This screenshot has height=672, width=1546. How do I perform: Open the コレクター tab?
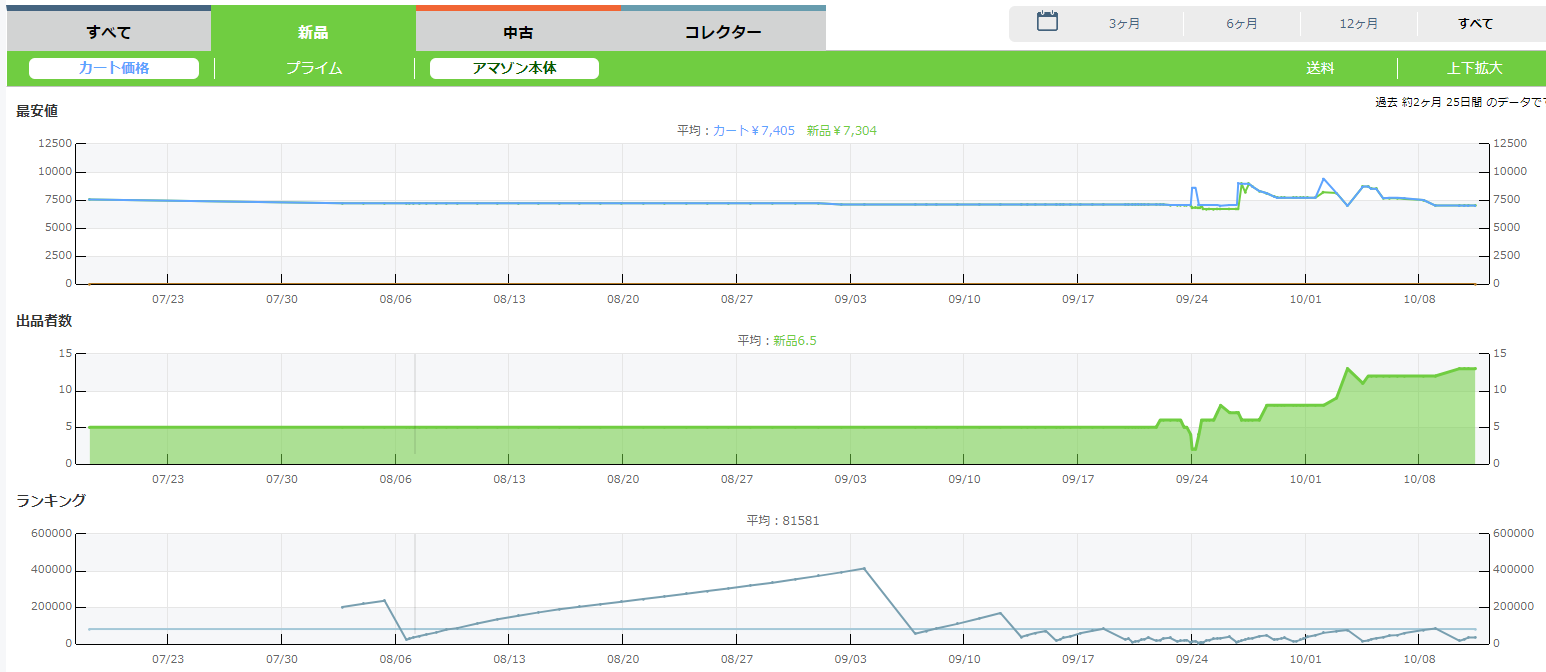tap(723, 32)
